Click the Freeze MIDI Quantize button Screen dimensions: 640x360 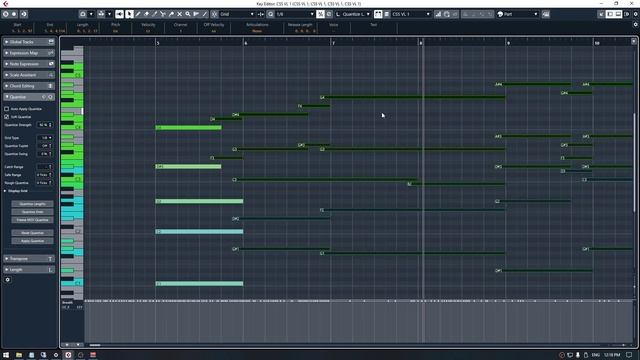coord(32,220)
